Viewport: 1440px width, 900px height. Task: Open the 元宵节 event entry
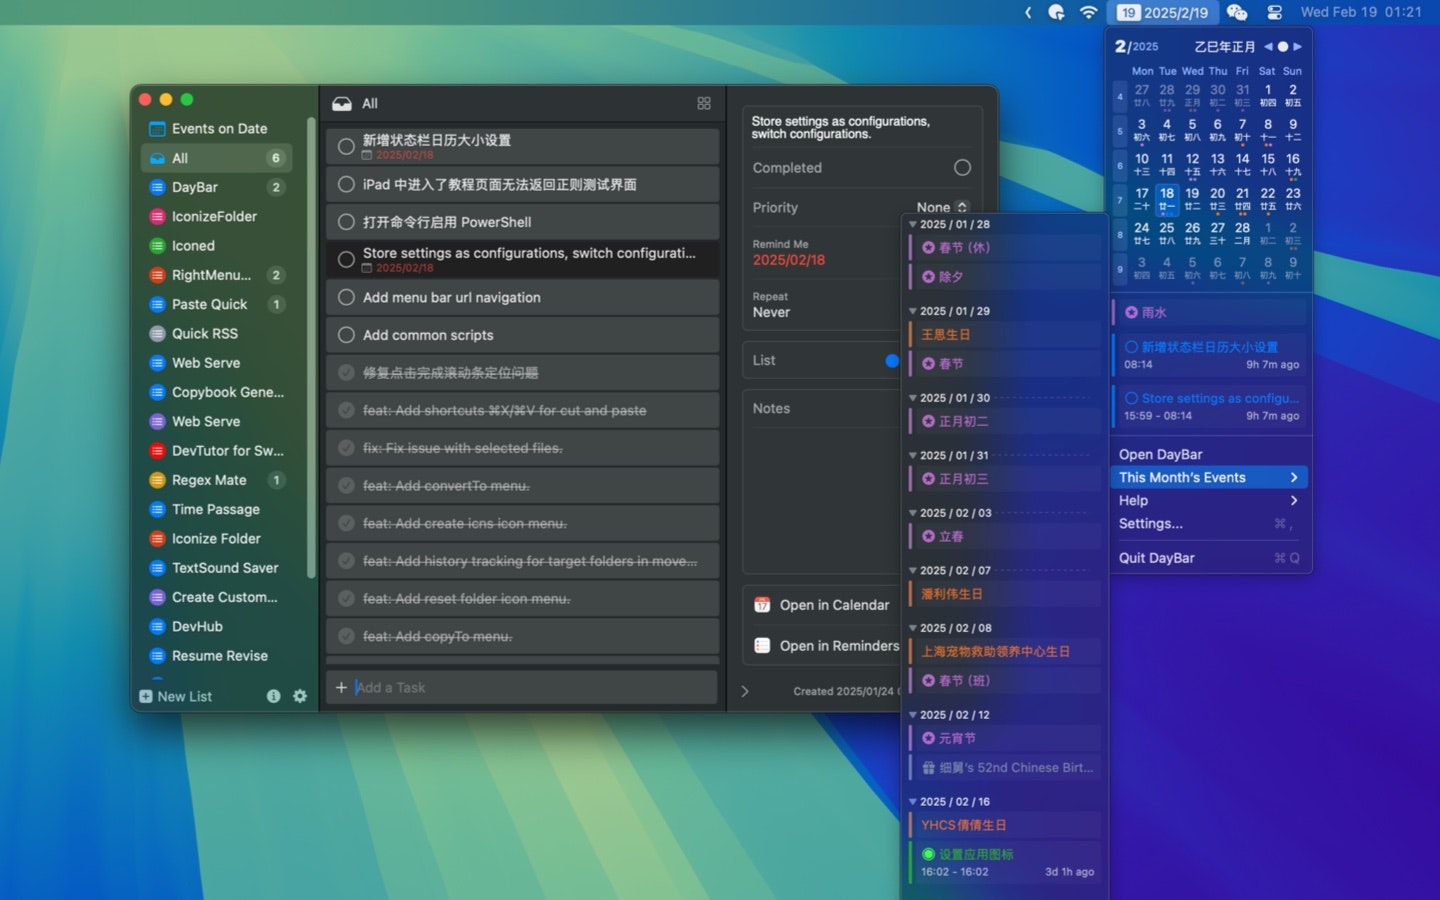(1005, 738)
